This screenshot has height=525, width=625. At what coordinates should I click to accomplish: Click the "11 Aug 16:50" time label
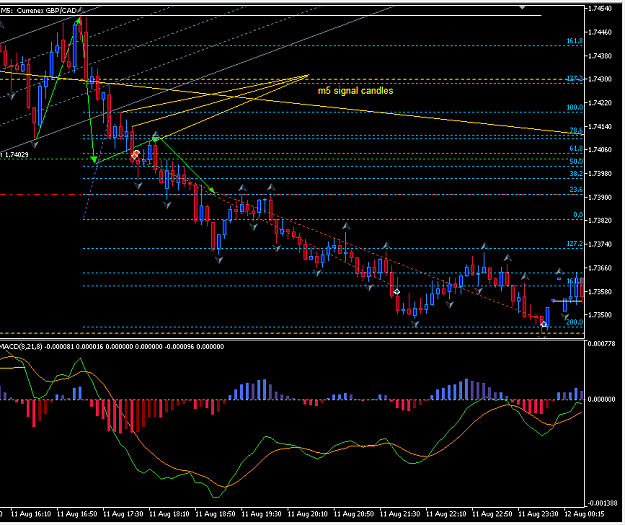pos(77,514)
